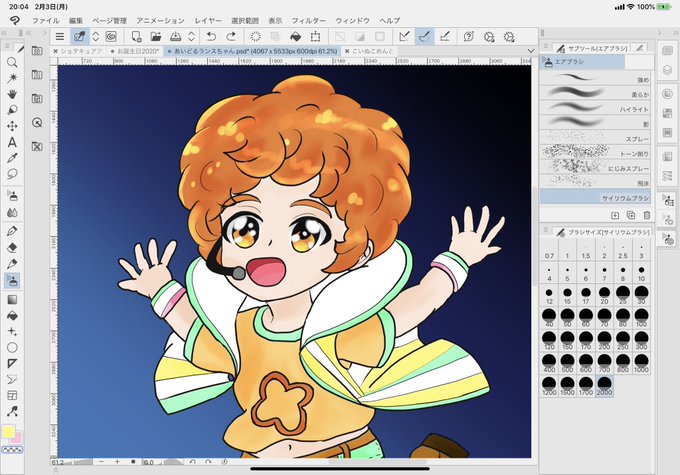
Task: Select the Fill bucket tool
Action: click(x=12, y=316)
